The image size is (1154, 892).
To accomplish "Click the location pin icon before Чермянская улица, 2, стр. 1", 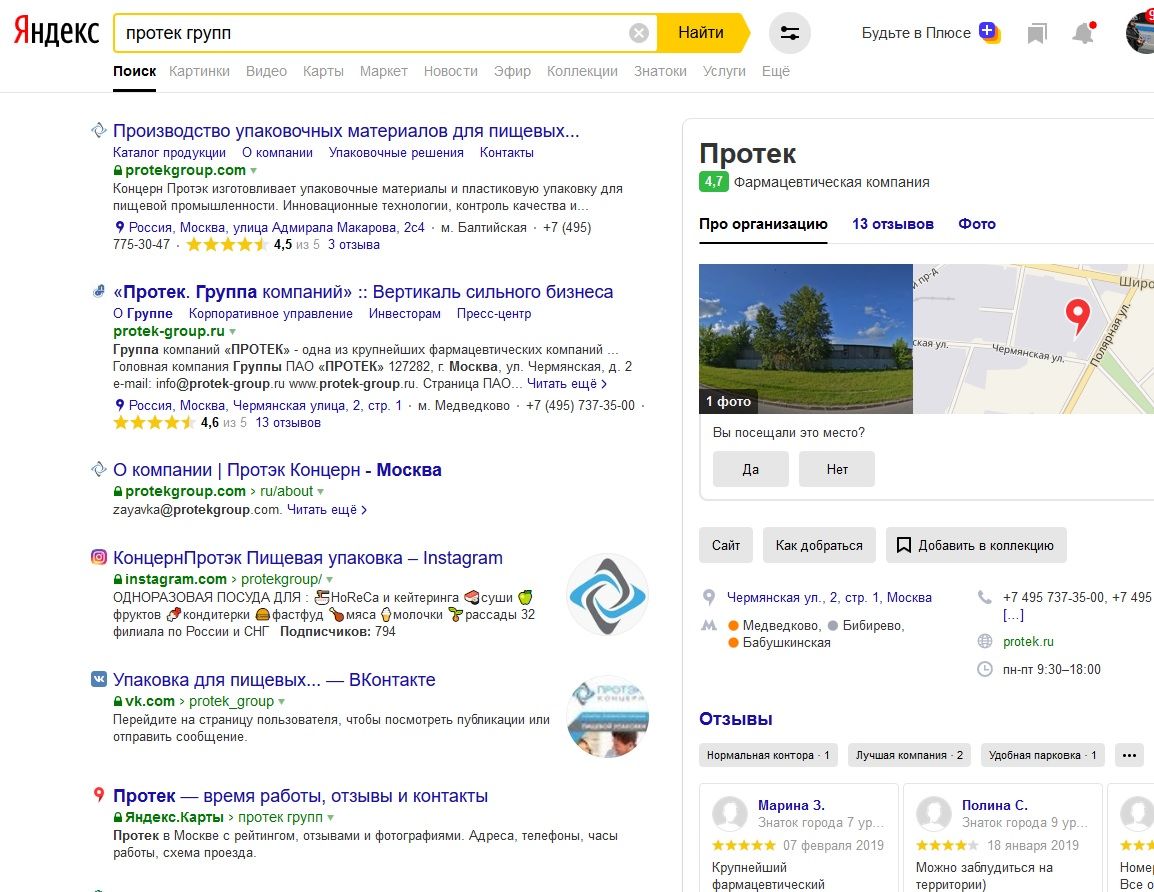I will pyautogui.click(x=120, y=405).
